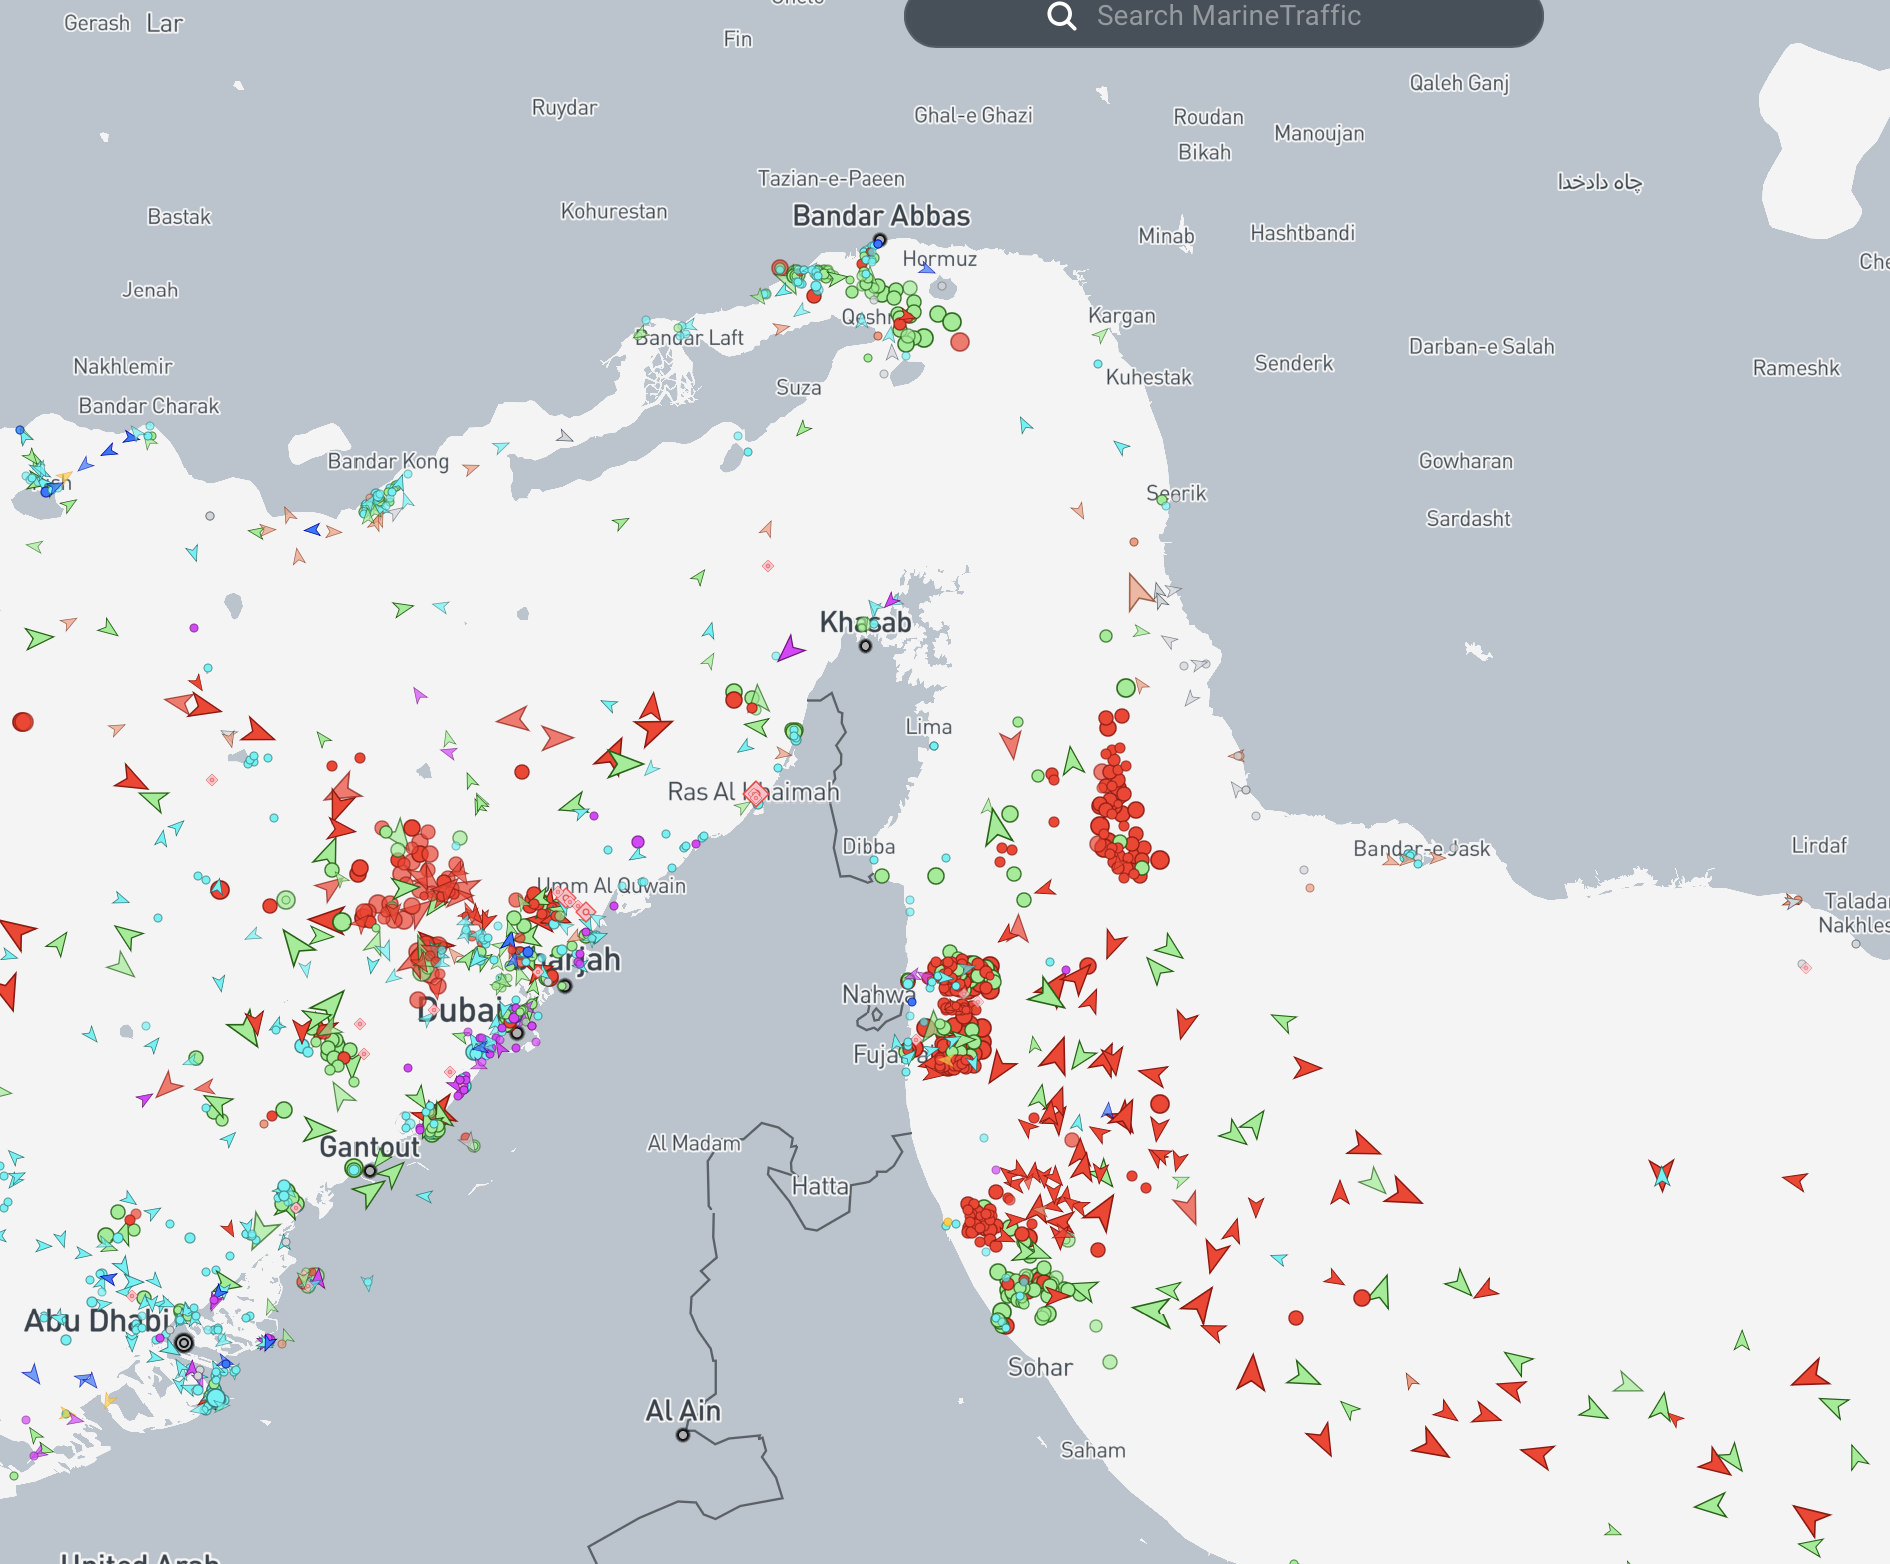The image size is (1890, 1564).
Task: Select the Gantout port circle marker
Action: (x=370, y=1171)
